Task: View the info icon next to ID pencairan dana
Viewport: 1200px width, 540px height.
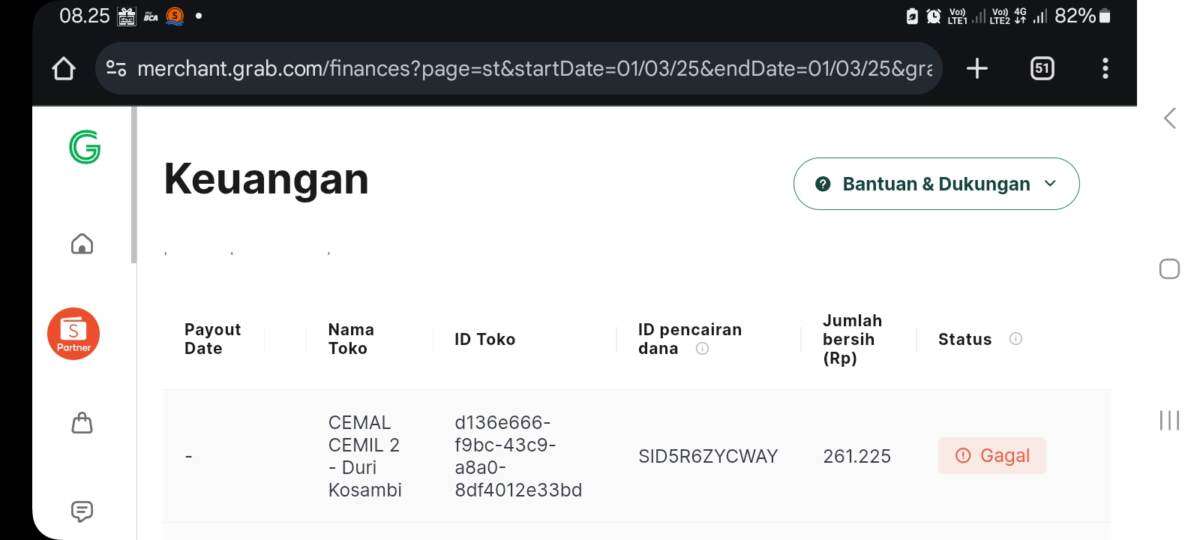Action: pyautogui.click(x=702, y=349)
